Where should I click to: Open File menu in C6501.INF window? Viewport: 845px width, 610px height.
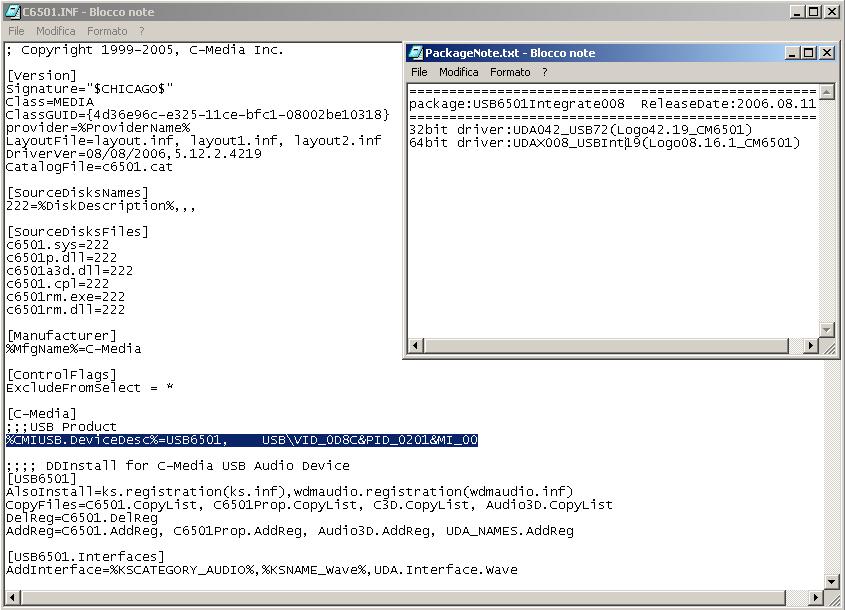(16, 31)
